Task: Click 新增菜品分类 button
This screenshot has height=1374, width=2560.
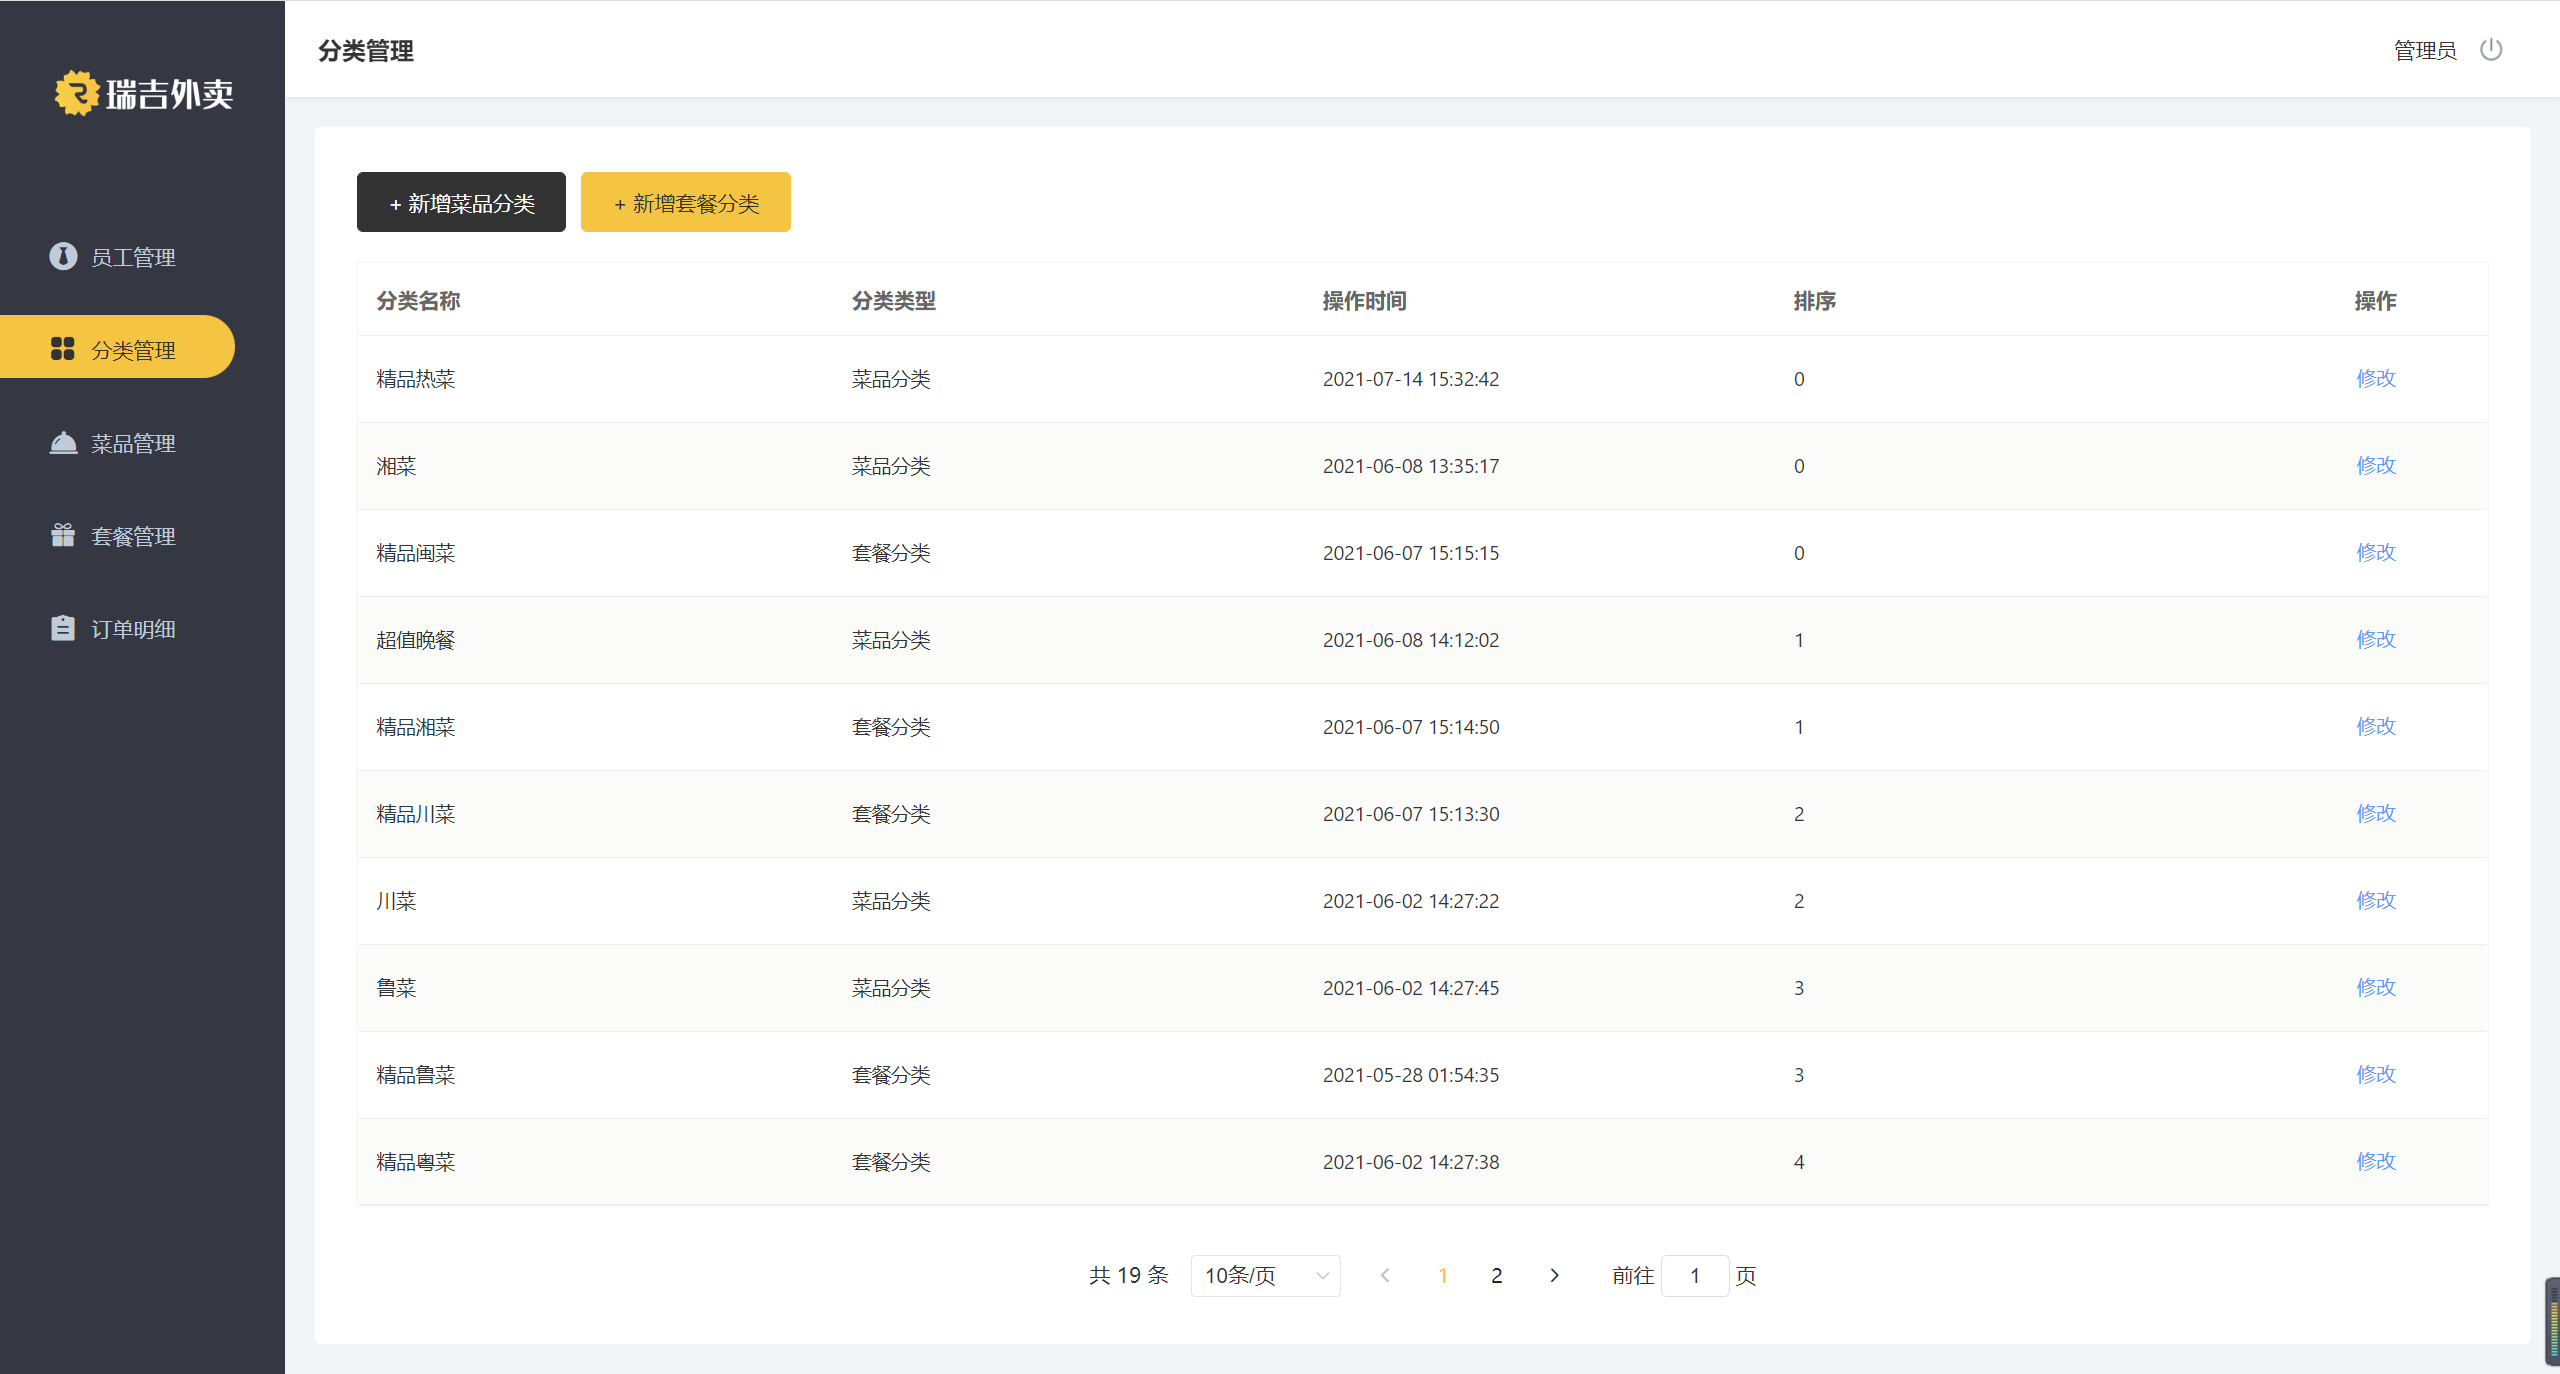Action: click(461, 203)
